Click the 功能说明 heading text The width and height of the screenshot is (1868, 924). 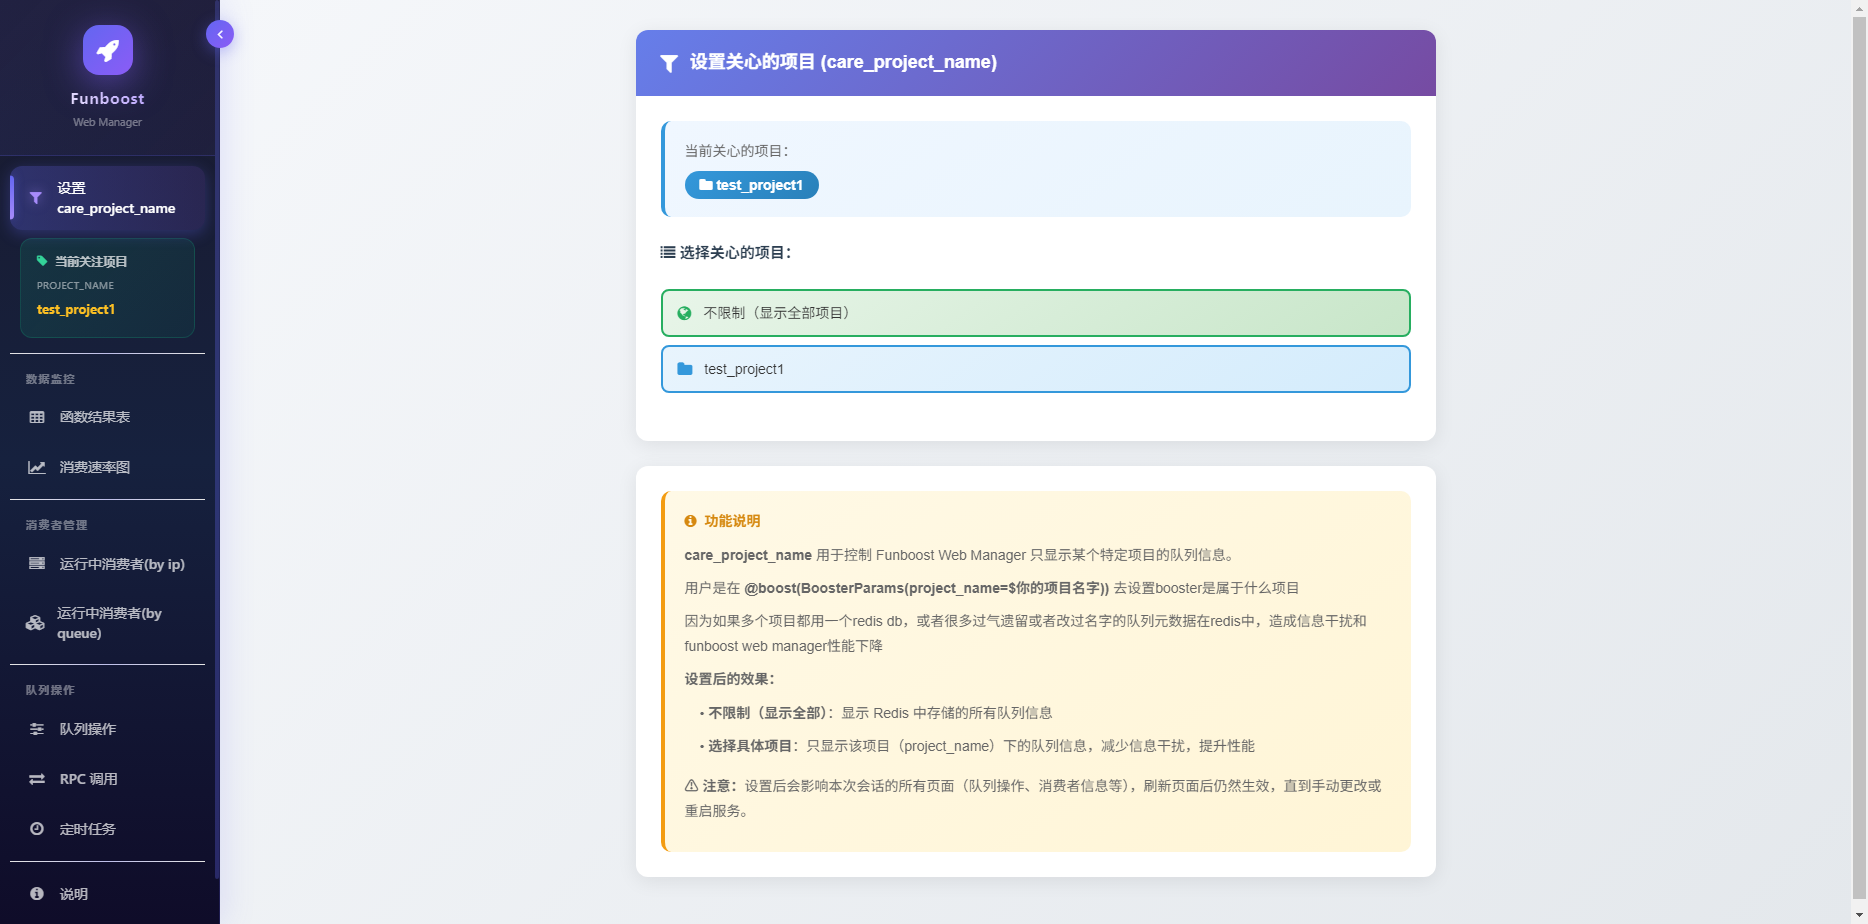pyautogui.click(x=732, y=521)
